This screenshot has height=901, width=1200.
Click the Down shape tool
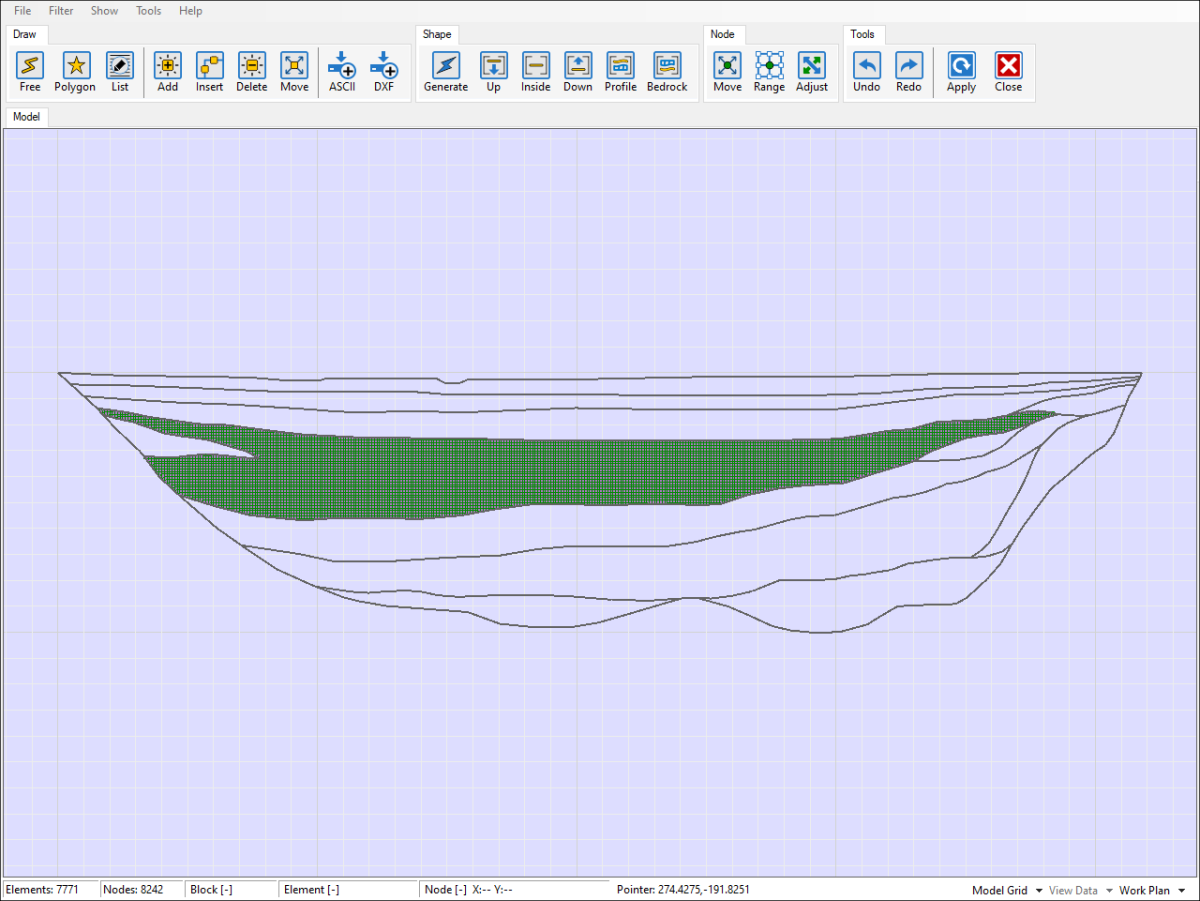tap(578, 73)
